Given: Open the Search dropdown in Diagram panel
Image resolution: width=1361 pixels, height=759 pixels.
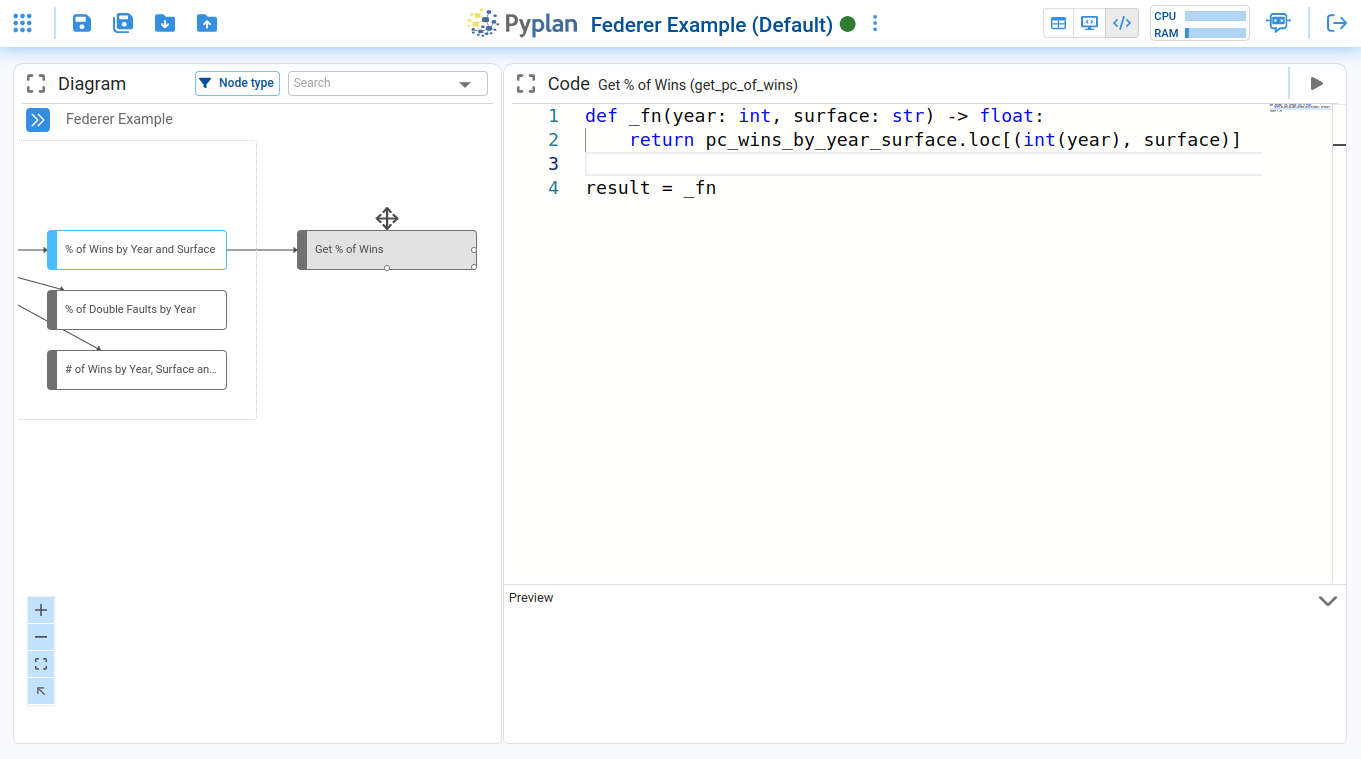Looking at the screenshot, I should coord(464,83).
